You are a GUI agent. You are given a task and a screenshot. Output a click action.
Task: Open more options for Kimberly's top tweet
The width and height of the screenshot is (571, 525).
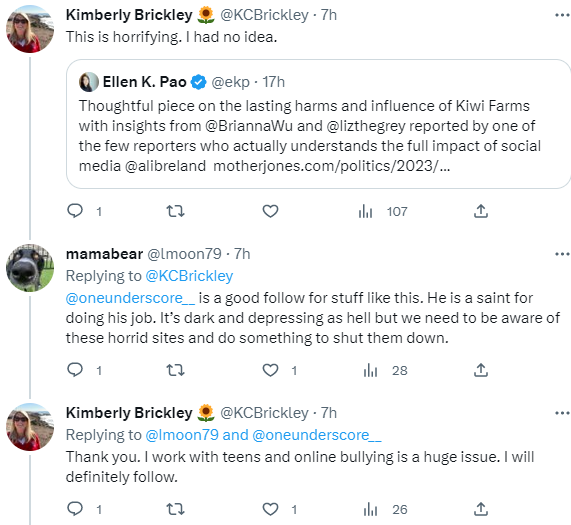(x=562, y=15)
